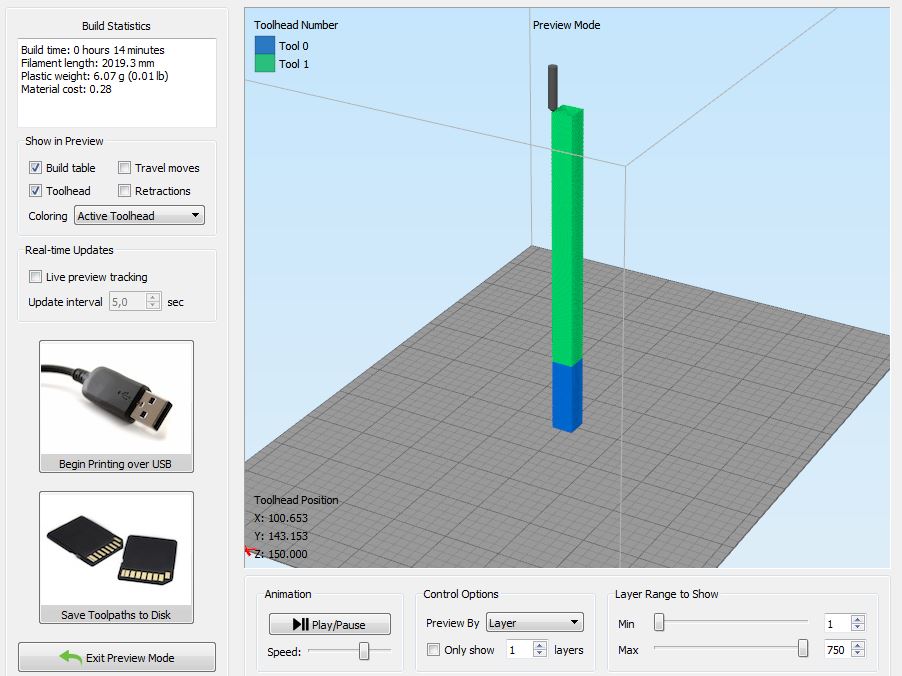This screenshot has height=676, width=902.
Task: Toggle the Toolhead checkbox
Action: pyautogui.click(x=36, y=191)
